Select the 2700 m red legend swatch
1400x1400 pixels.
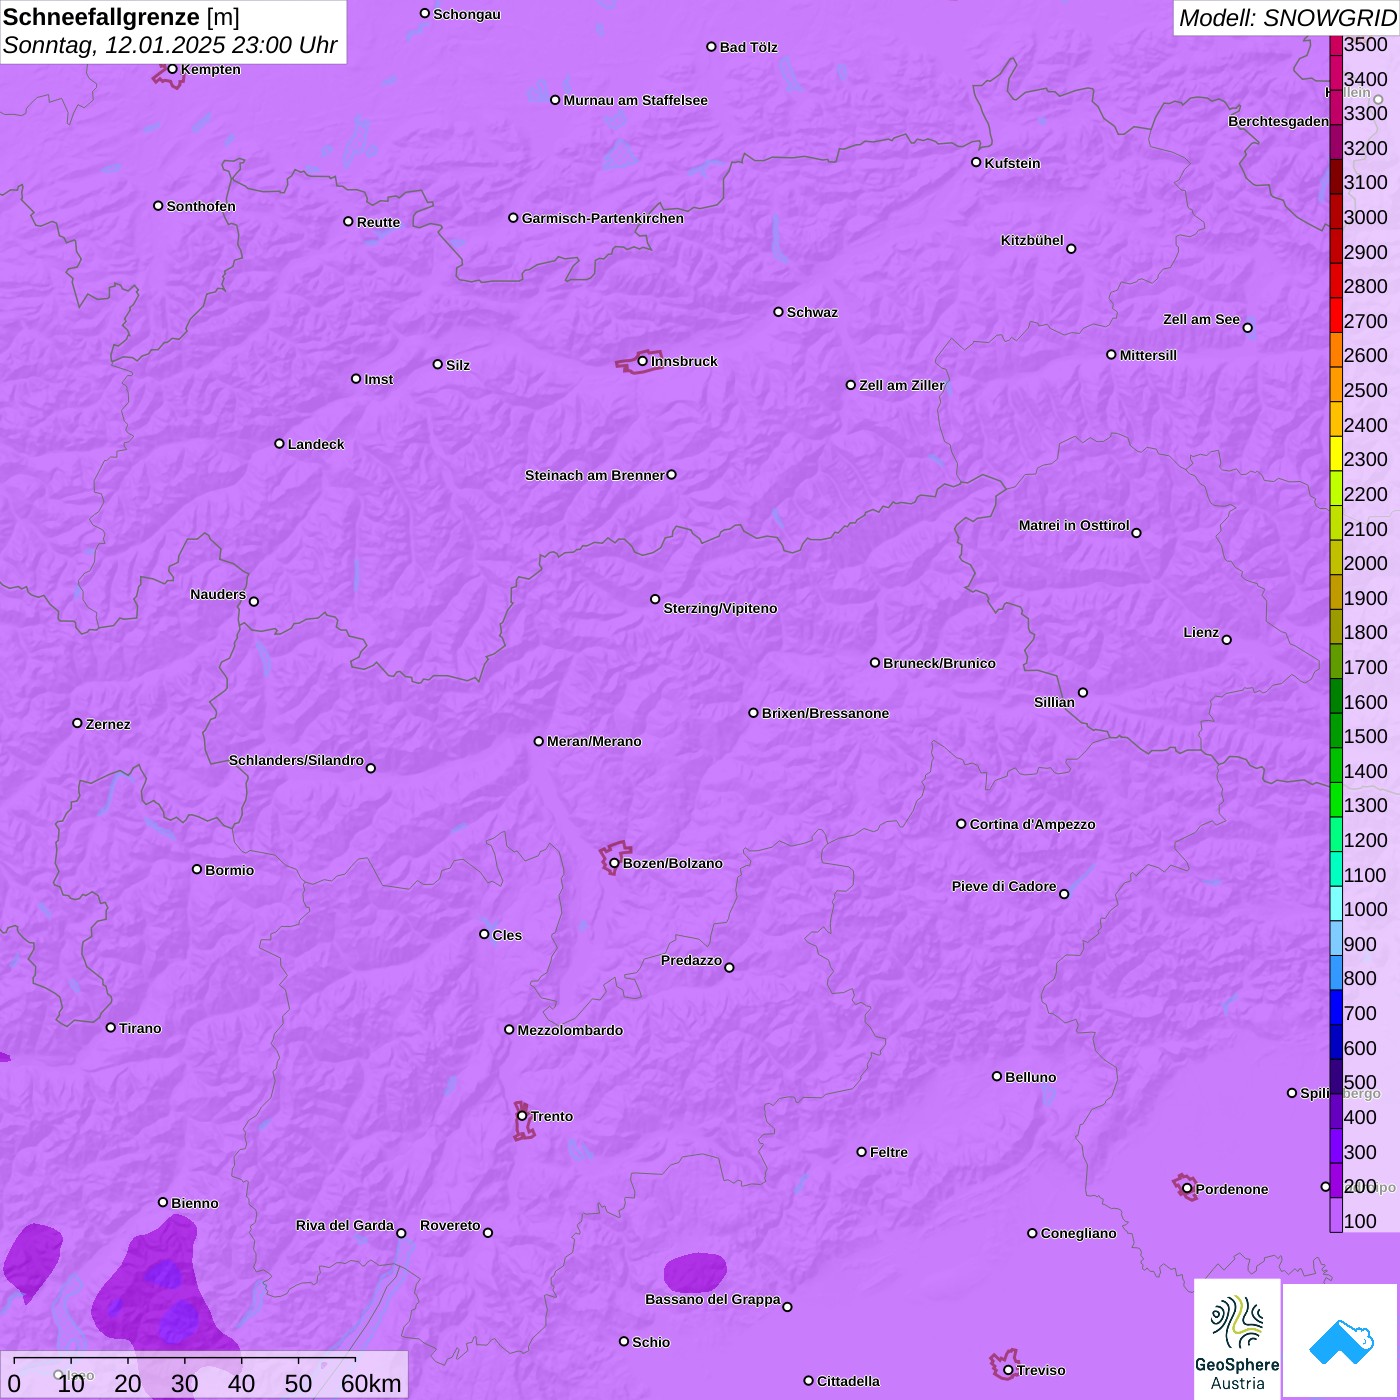[x=1336, y=315]
